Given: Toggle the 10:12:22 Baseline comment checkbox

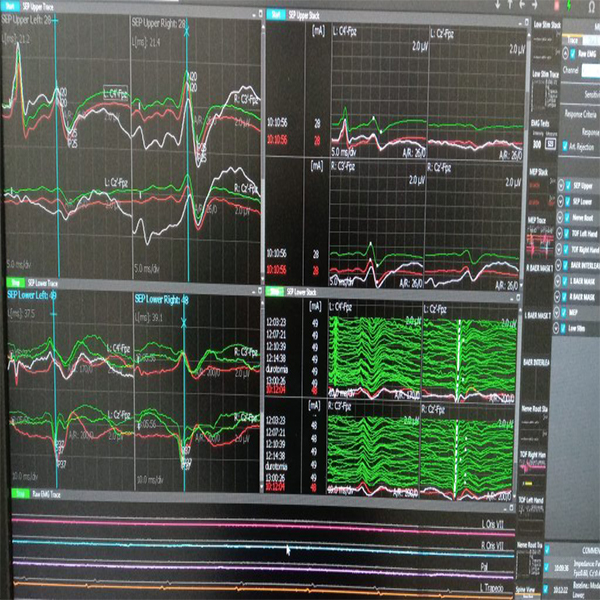Looking at the screenshot, I should click(548, 590).
